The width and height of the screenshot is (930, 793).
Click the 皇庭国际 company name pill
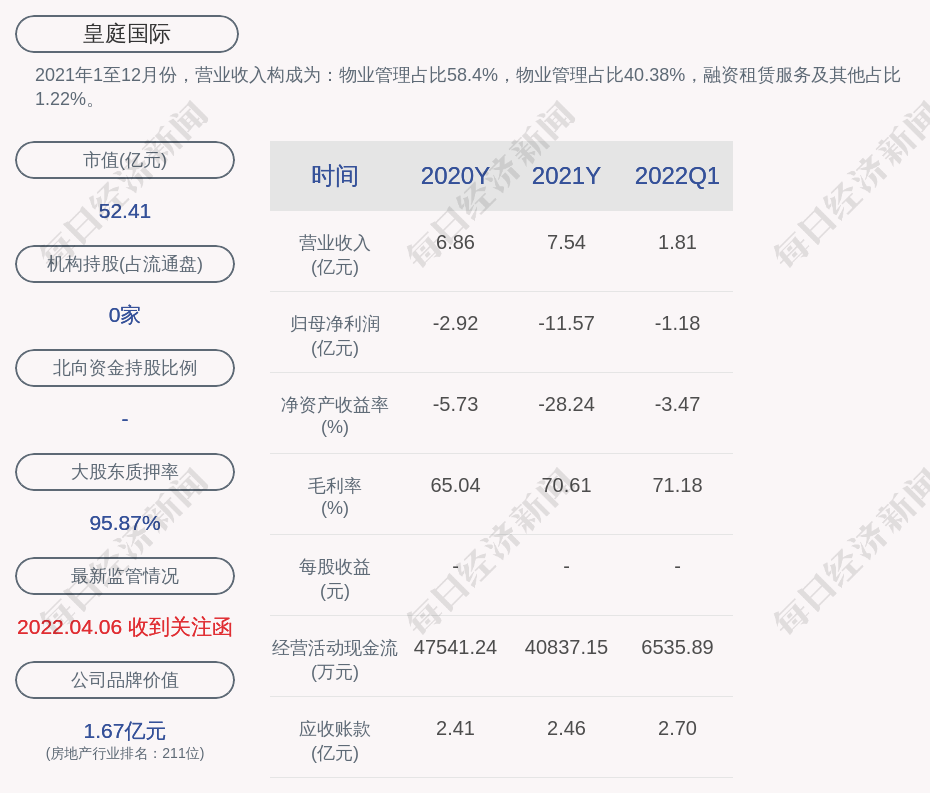click(127, 34)
